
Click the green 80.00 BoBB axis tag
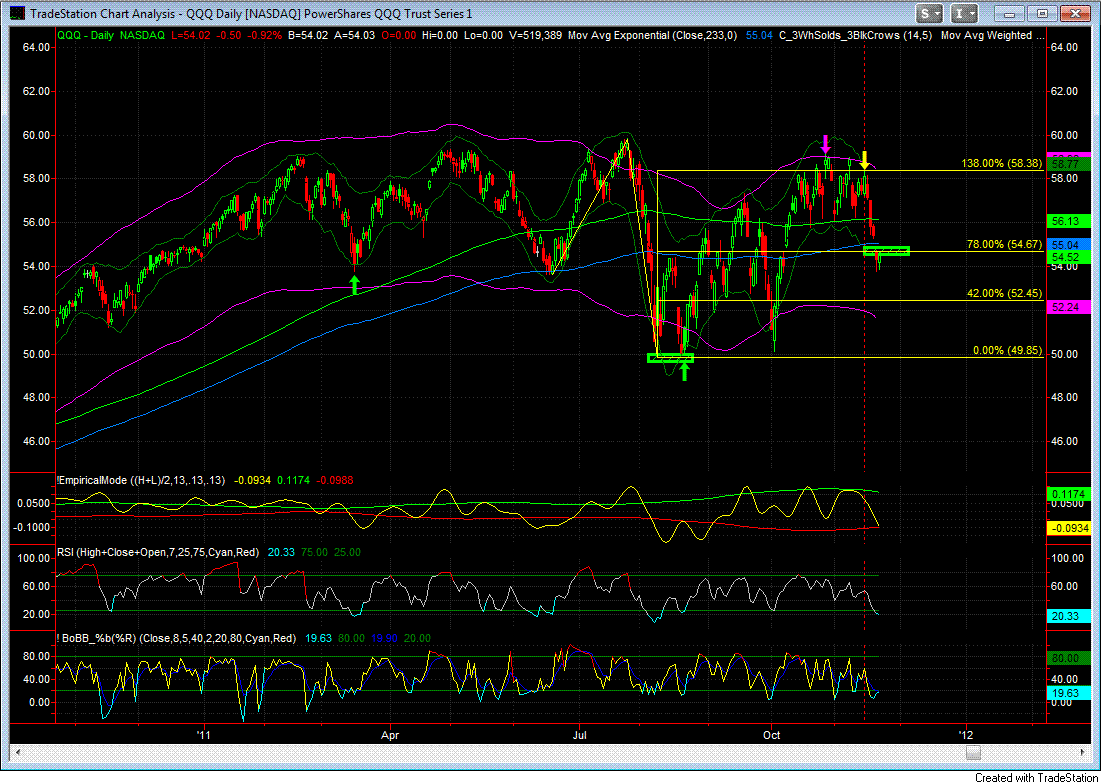pyautogui.click(x=1068, y=658)
